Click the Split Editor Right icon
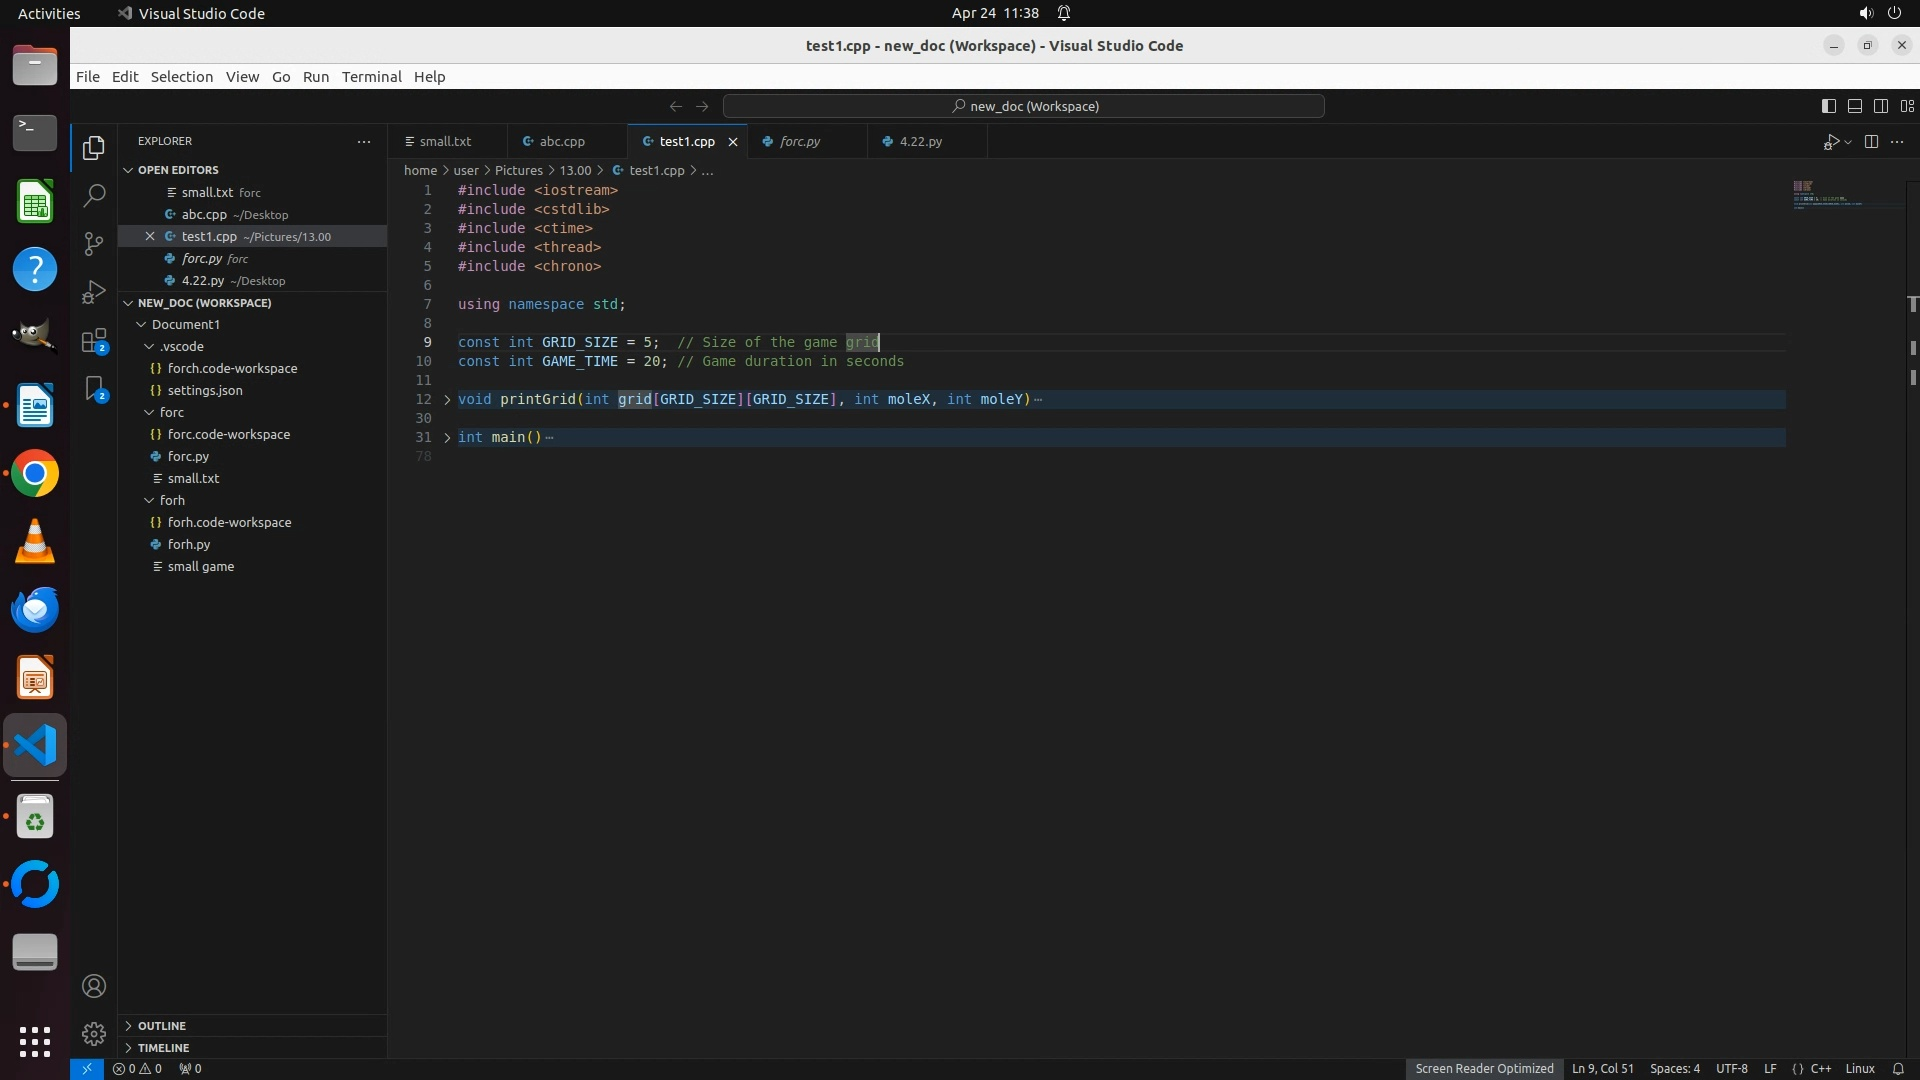 [x=1871, y=142]
